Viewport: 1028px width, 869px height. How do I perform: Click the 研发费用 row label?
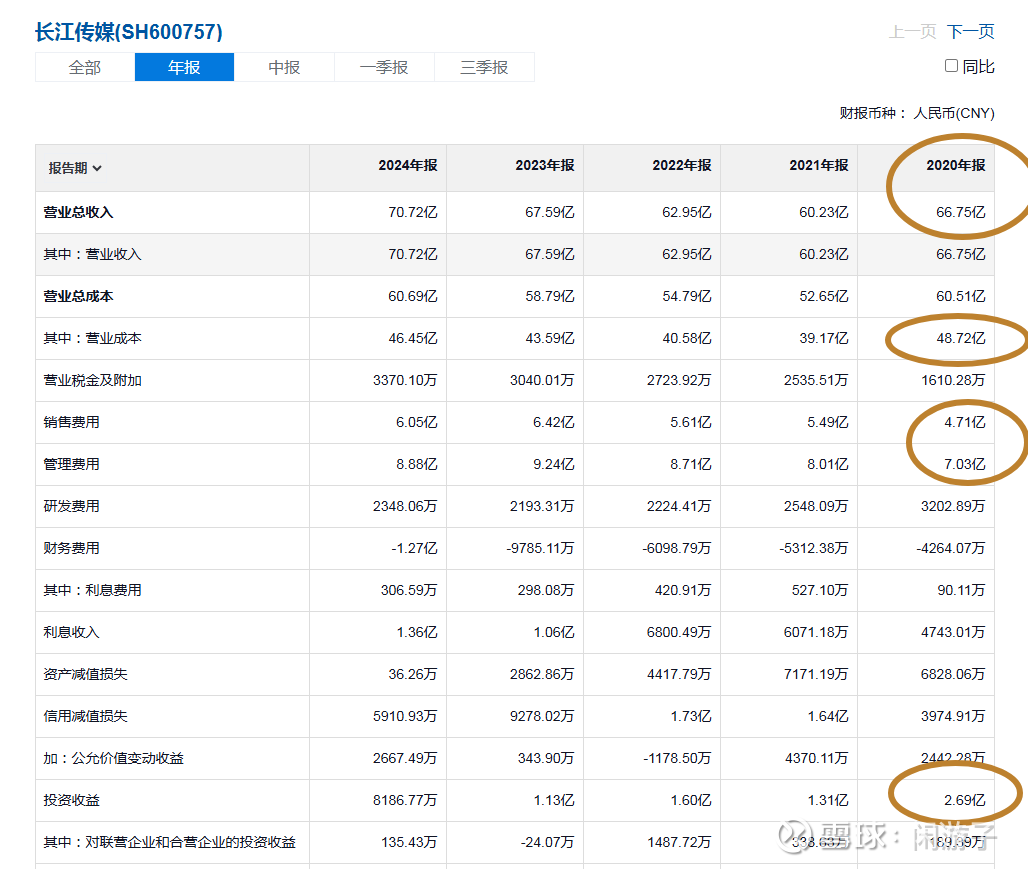coord(71,506)
